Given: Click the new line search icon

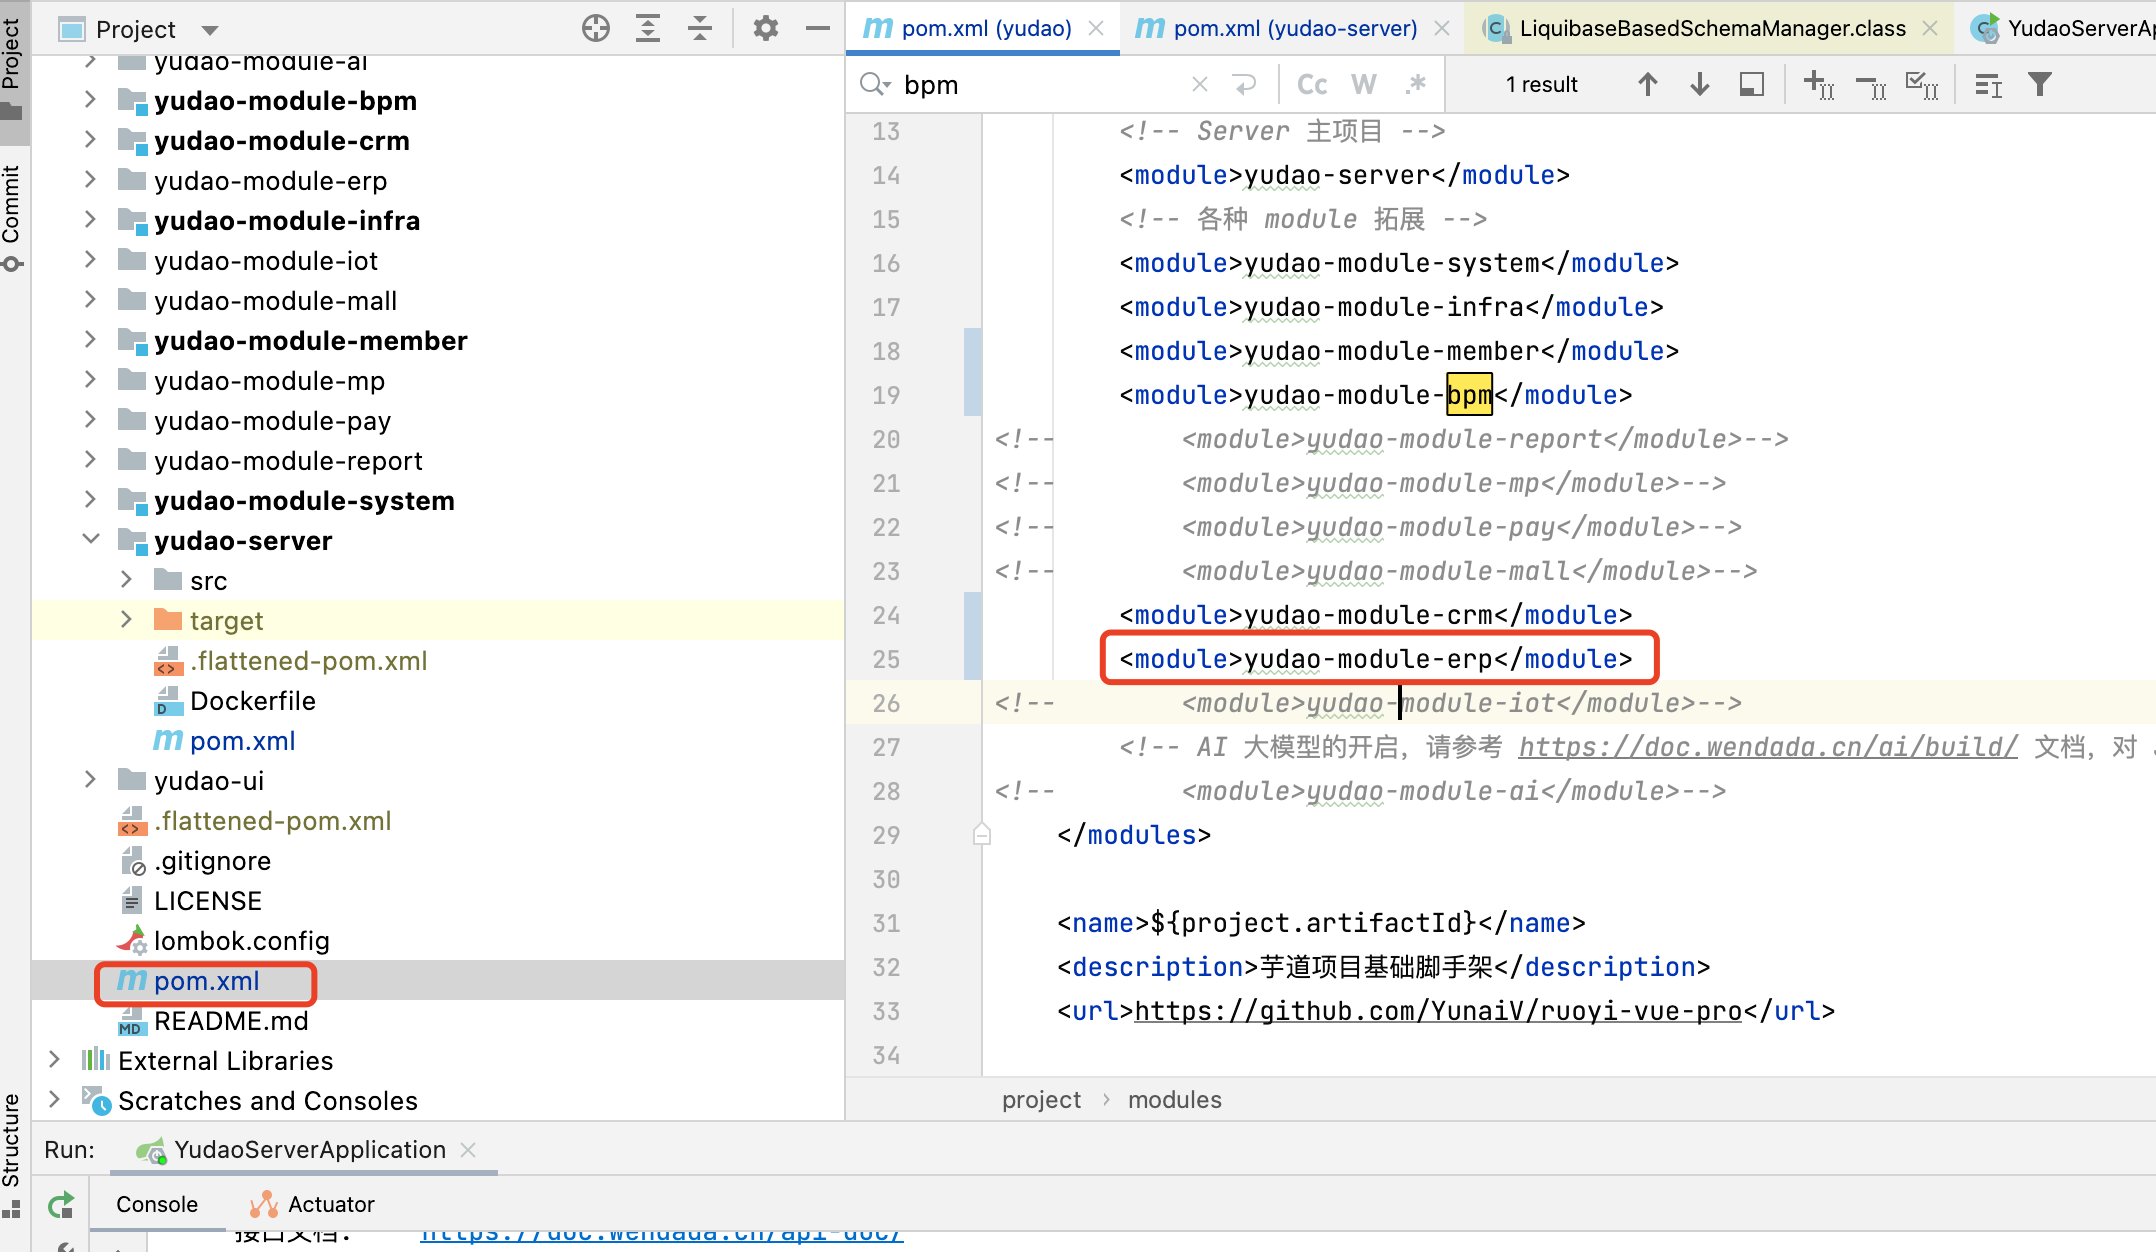Looking at the screenshot, I should (1244, 85).
